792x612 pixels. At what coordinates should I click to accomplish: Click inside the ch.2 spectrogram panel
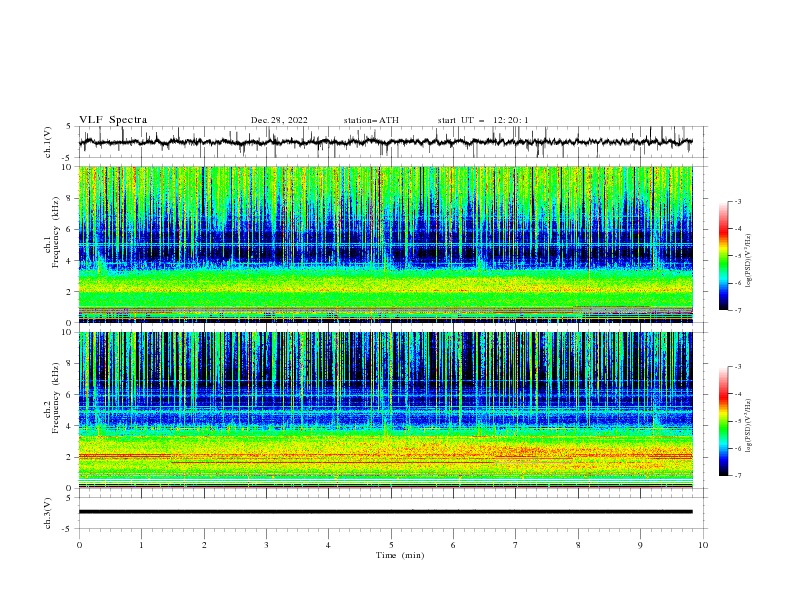[385, 410]
